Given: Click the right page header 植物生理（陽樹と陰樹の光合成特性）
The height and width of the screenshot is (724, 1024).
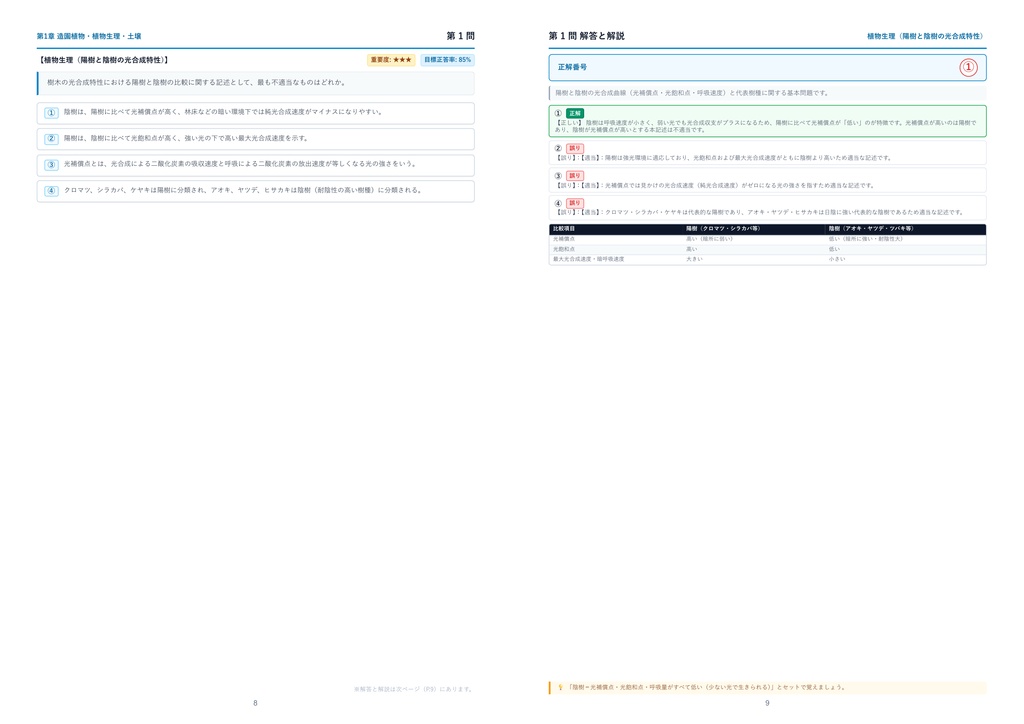Looking at the screenshot, I should (926, 36).
